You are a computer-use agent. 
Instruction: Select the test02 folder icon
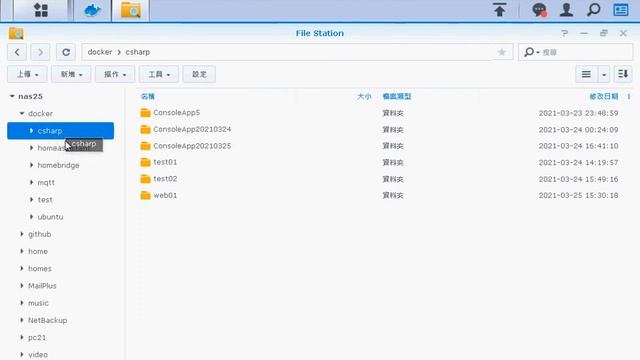145,179
